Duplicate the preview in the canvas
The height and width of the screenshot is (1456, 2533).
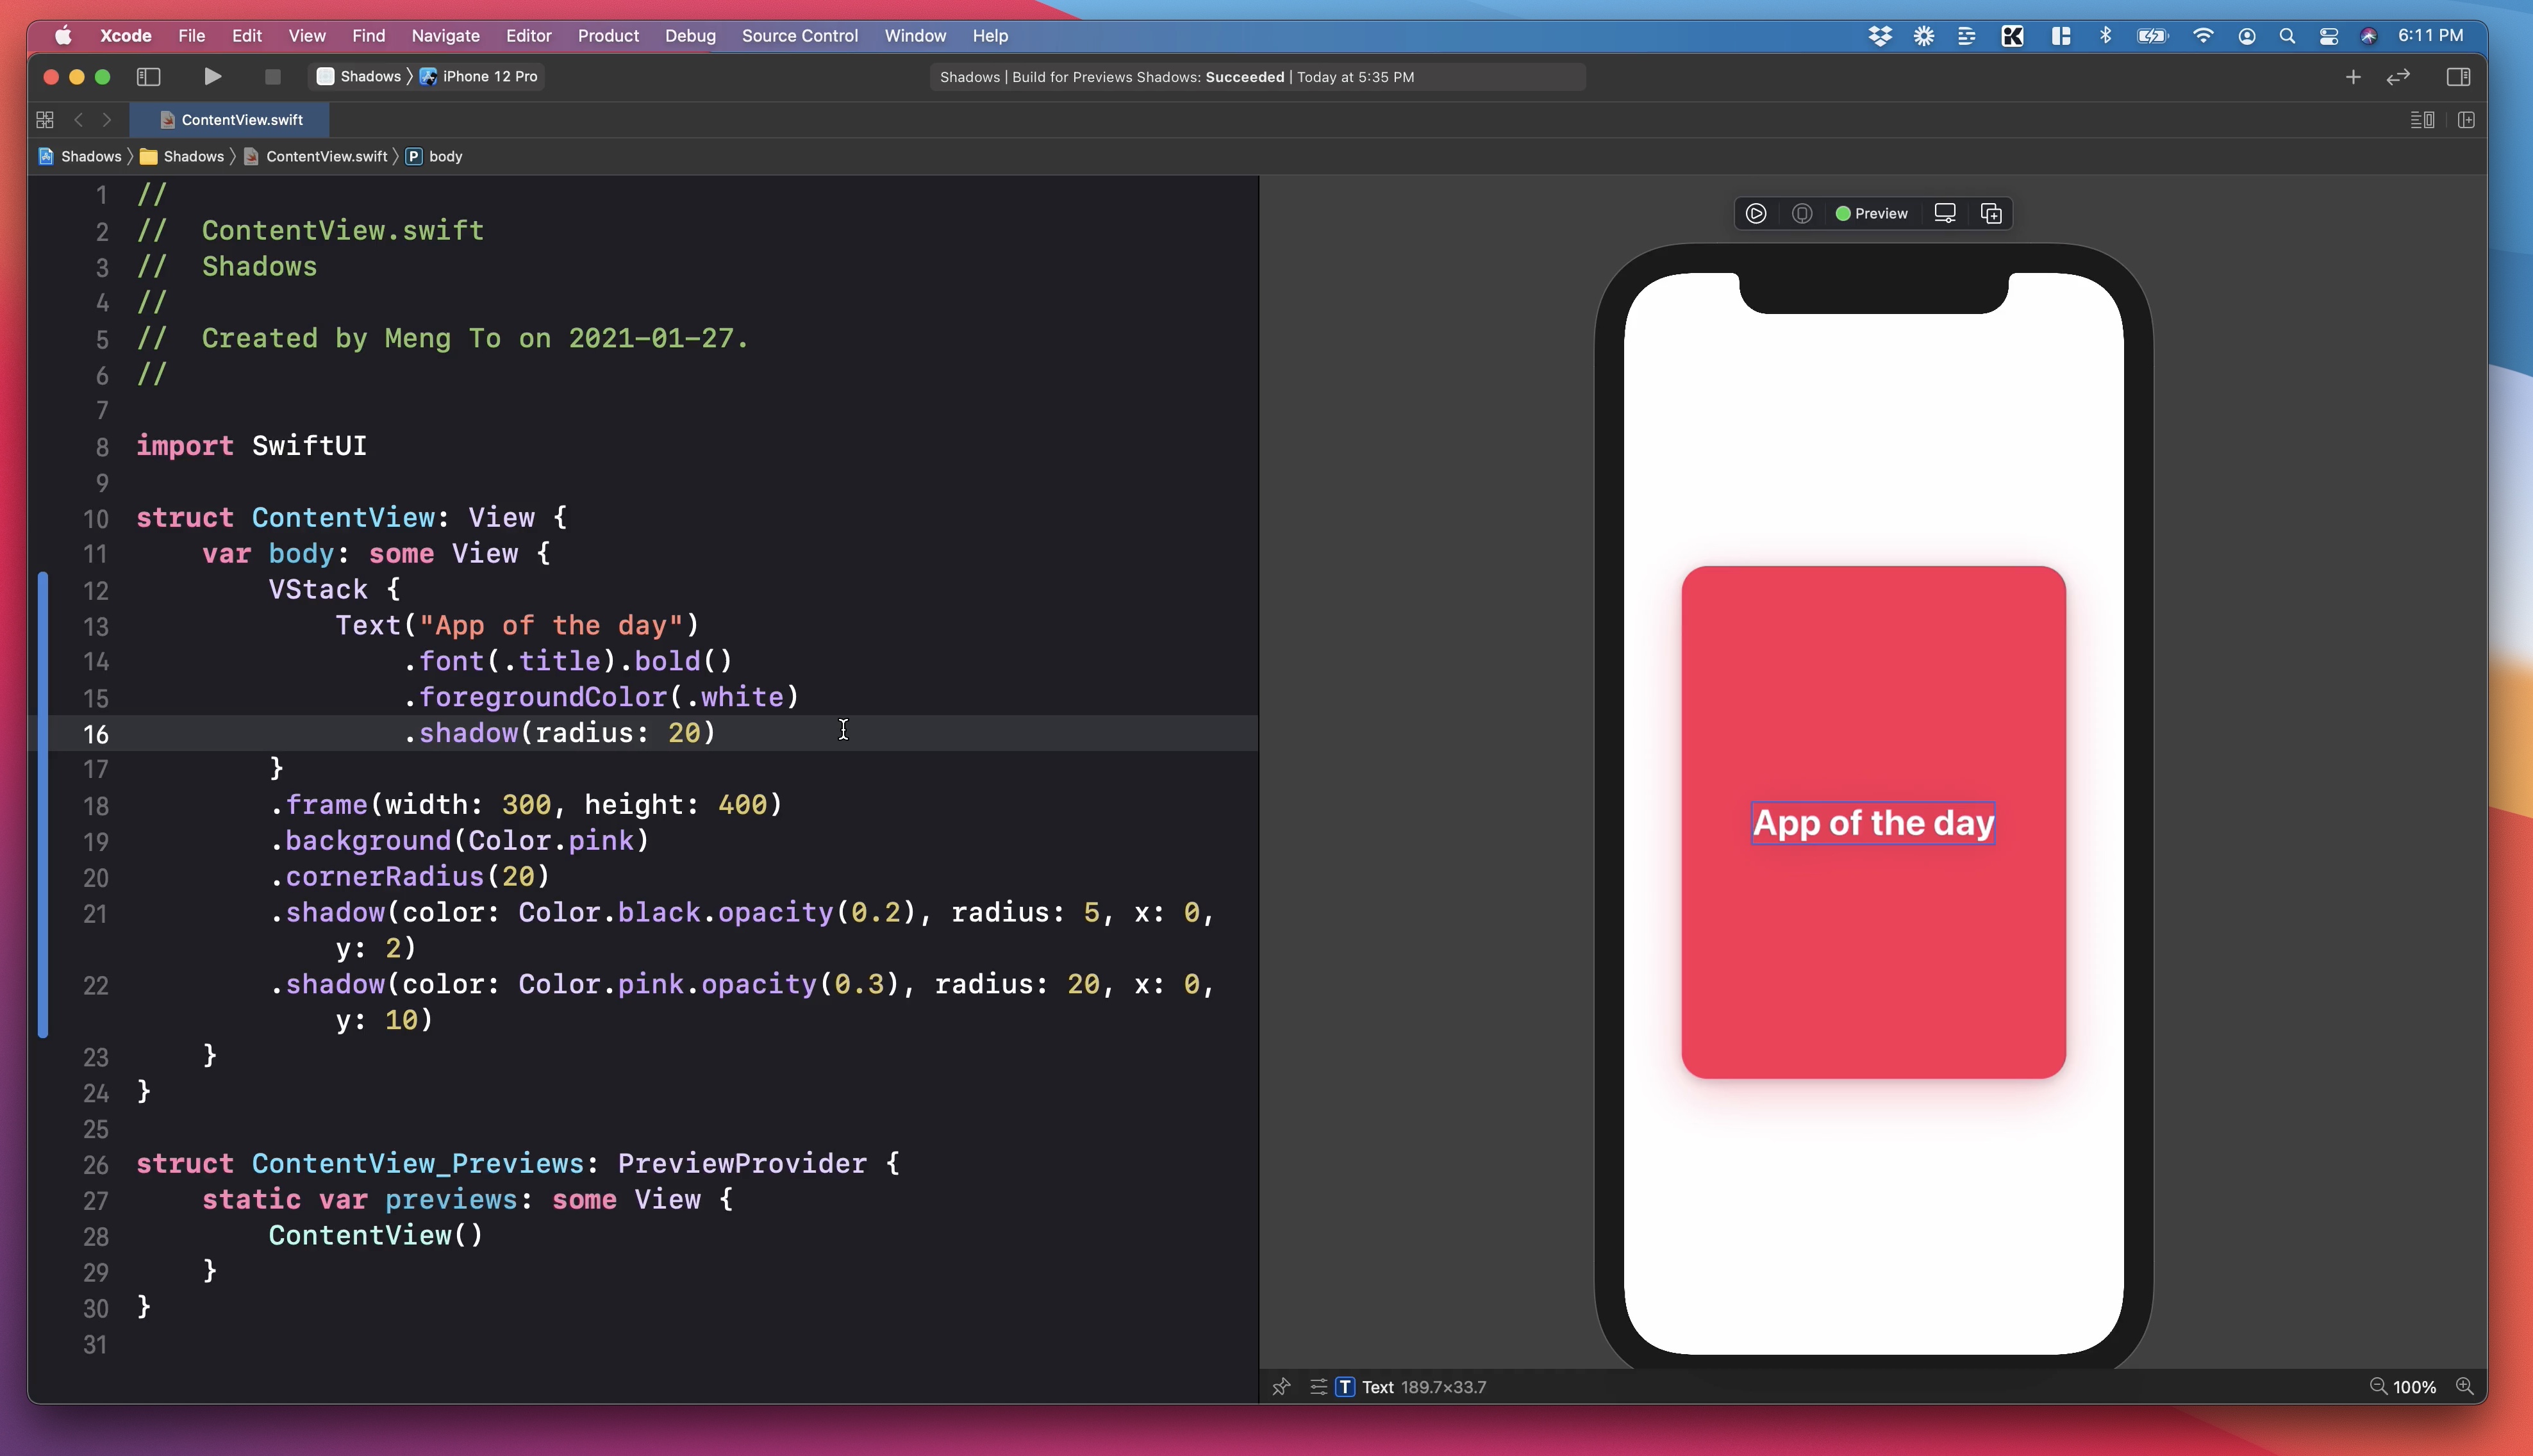point(1991,213)
